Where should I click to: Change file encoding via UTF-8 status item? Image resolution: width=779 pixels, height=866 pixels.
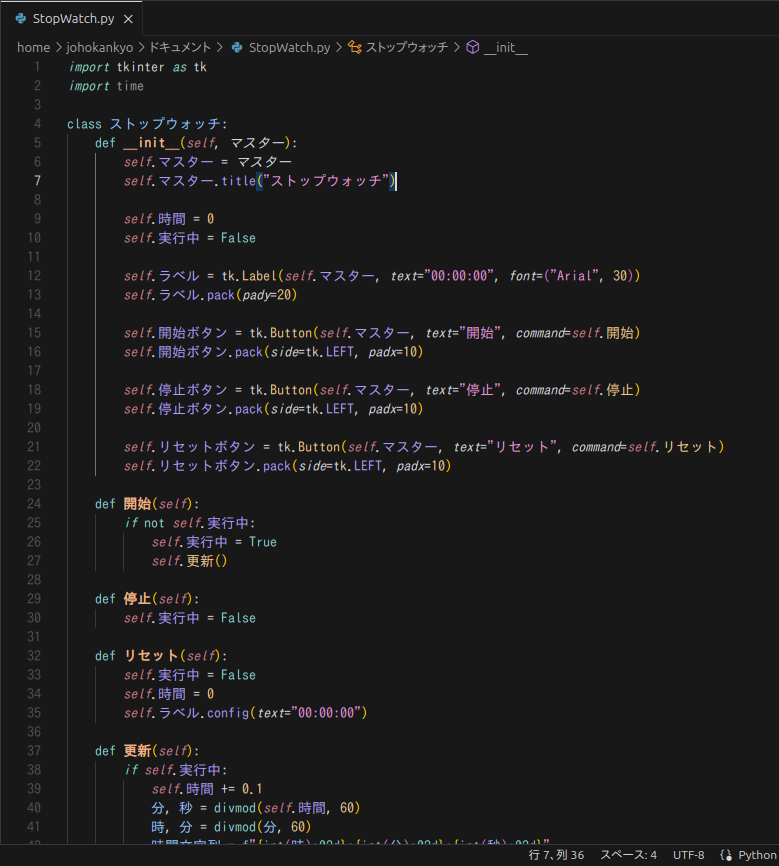[688, 855]
